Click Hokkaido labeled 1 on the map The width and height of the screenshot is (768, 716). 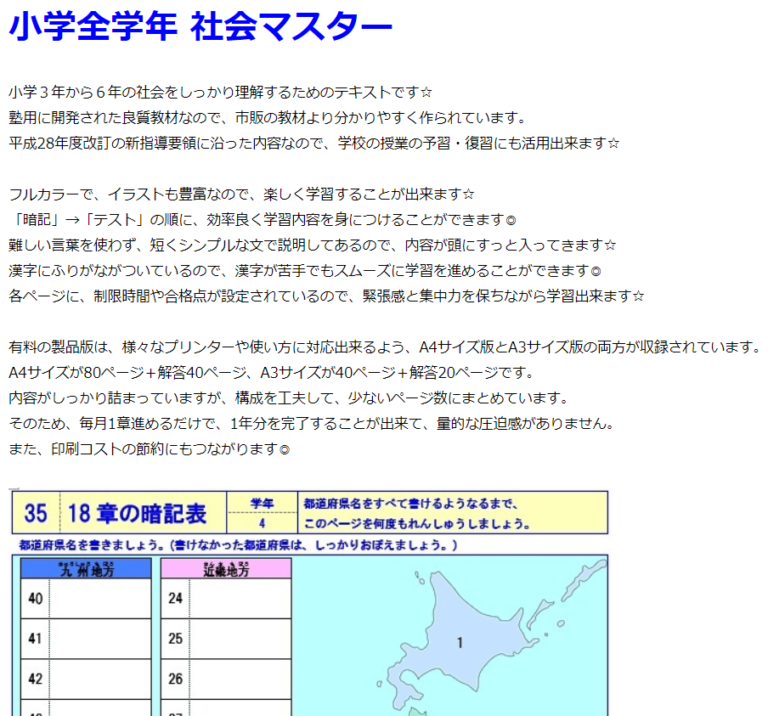459,643
